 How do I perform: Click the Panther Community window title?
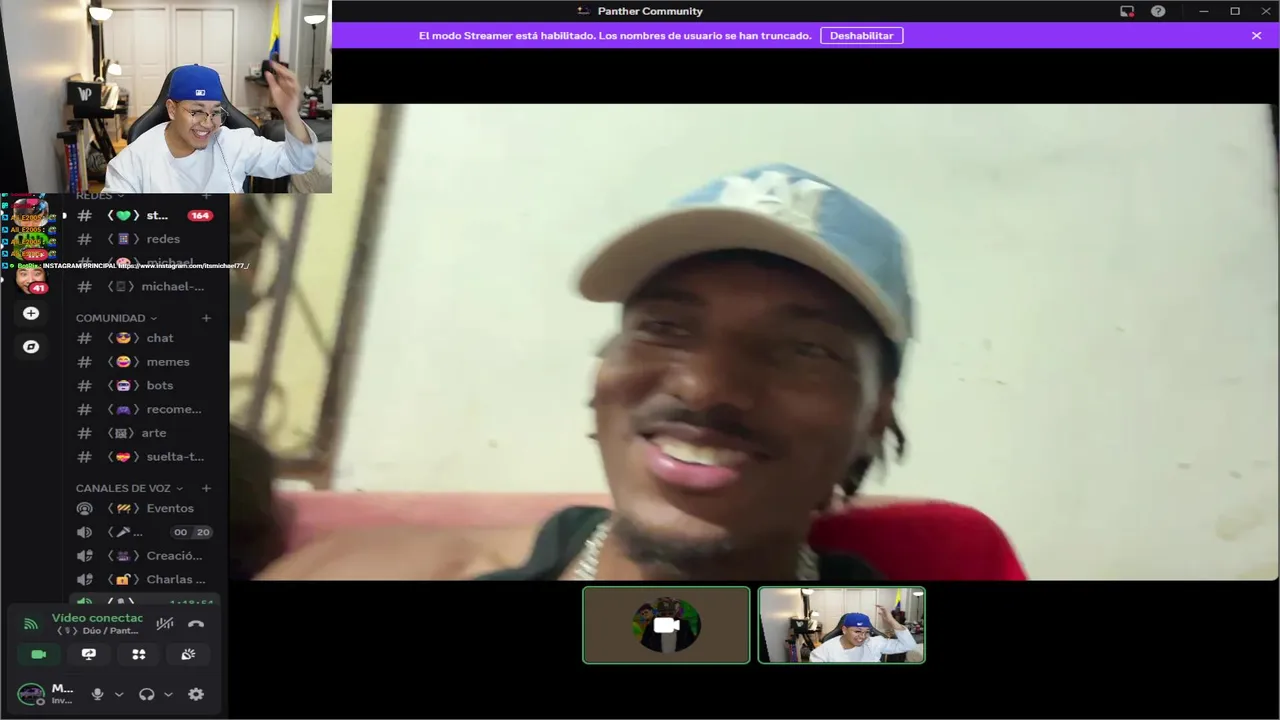pos(650,11)
